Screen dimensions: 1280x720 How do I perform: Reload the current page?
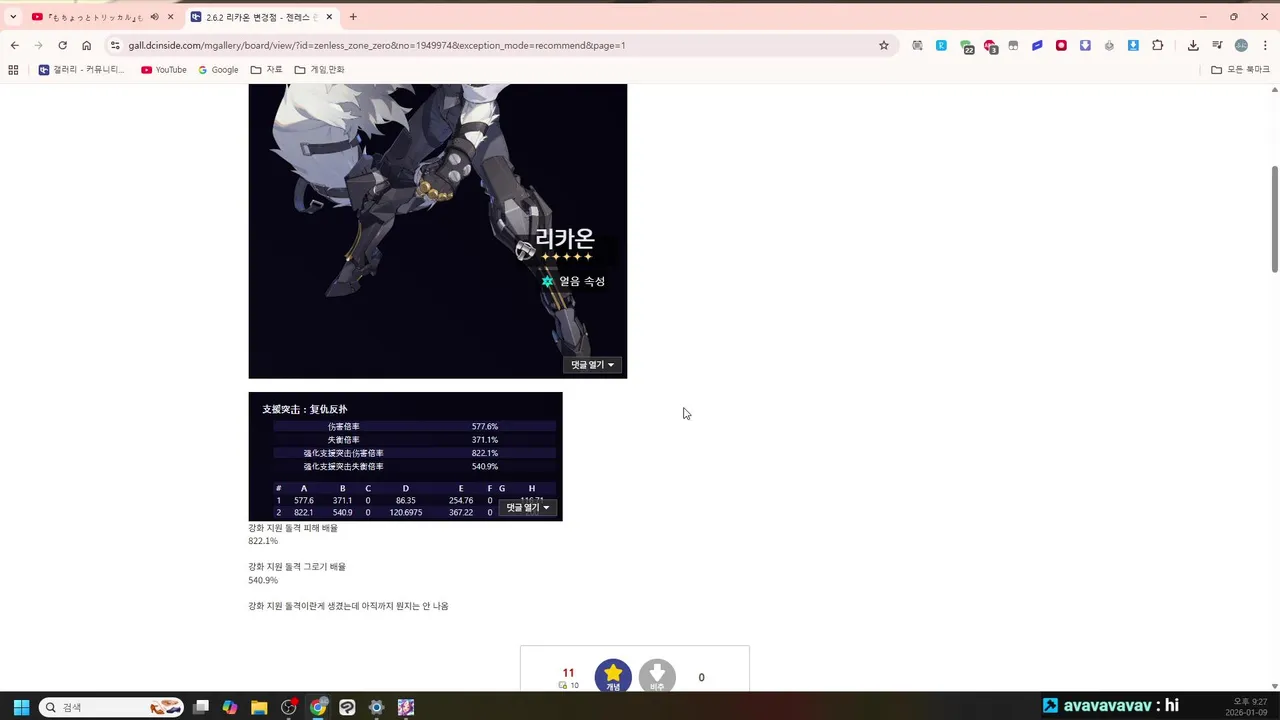(62, 45)
